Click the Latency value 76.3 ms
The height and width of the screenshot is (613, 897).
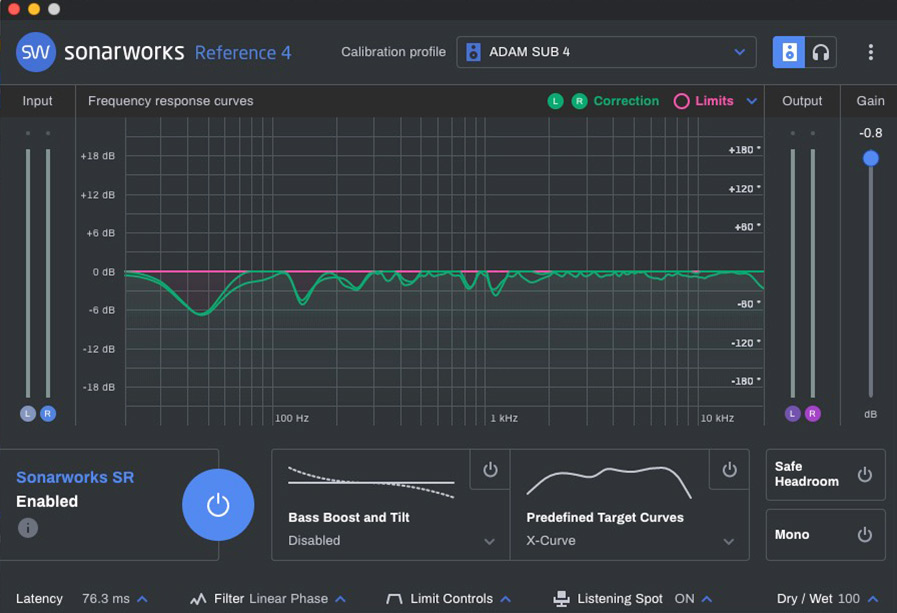click(106, 599)
